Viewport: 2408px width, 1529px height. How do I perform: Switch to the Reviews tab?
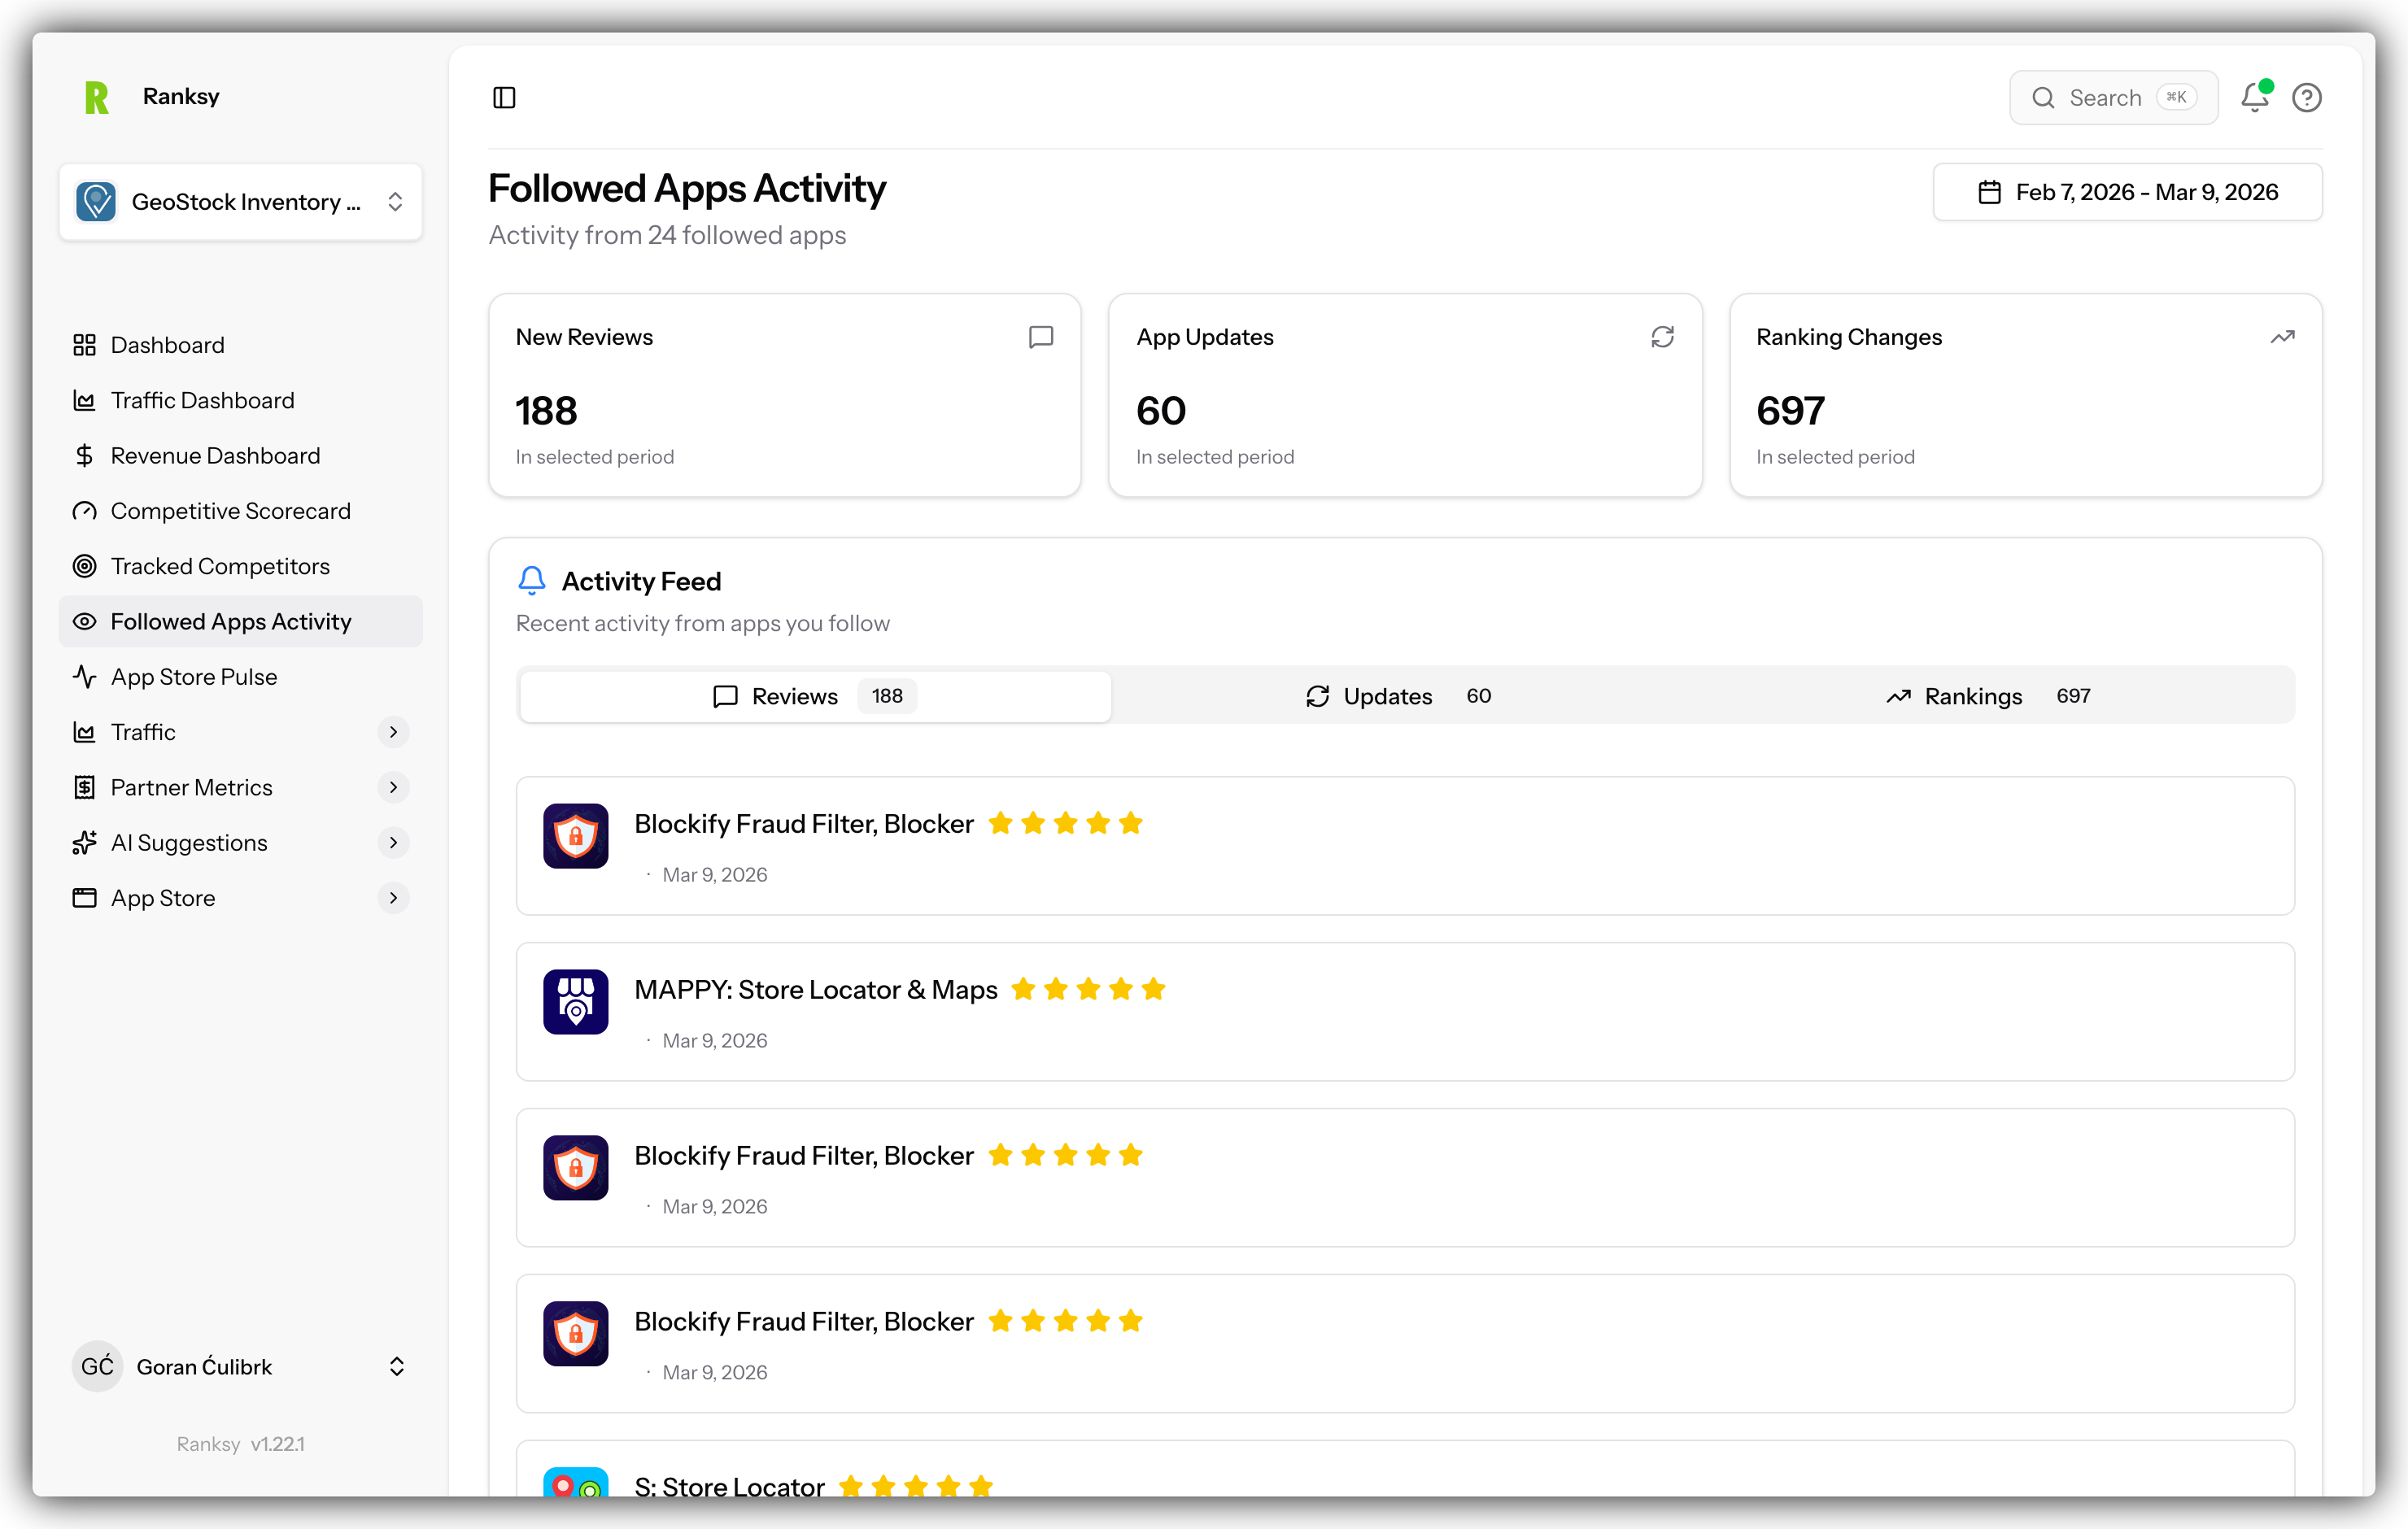815,696
